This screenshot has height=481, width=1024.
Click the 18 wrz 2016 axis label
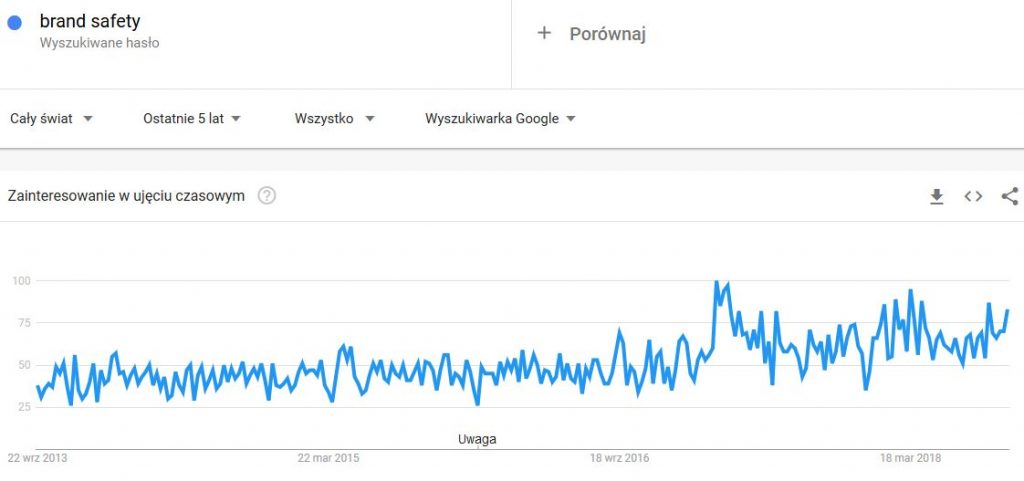pyautogui.click(x=620, y=458)
